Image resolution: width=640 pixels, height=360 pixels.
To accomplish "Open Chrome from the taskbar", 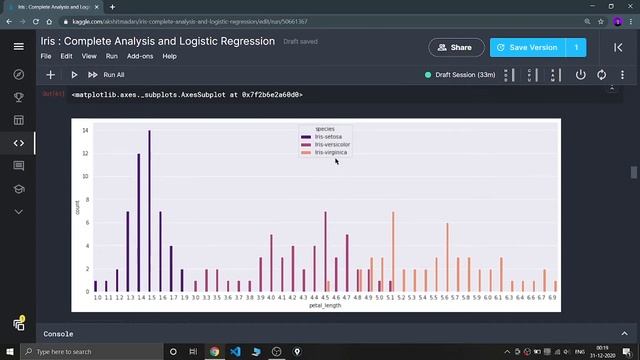I will click(x=214, y=351).
